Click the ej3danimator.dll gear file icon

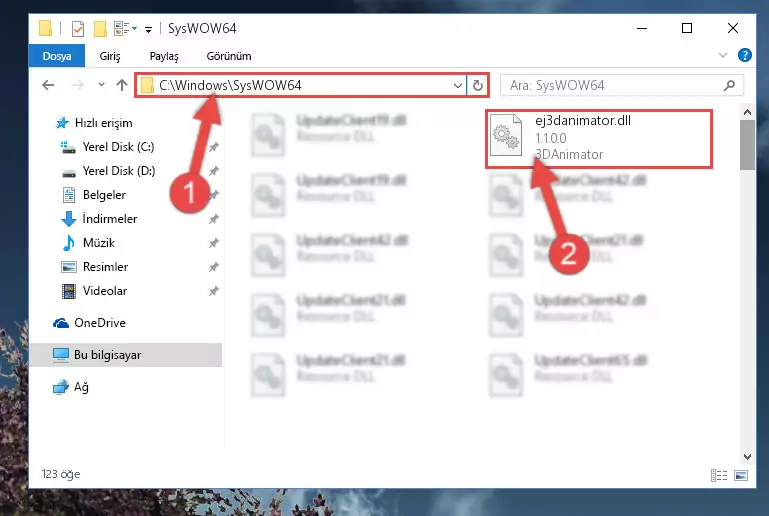tap(506, 135)
